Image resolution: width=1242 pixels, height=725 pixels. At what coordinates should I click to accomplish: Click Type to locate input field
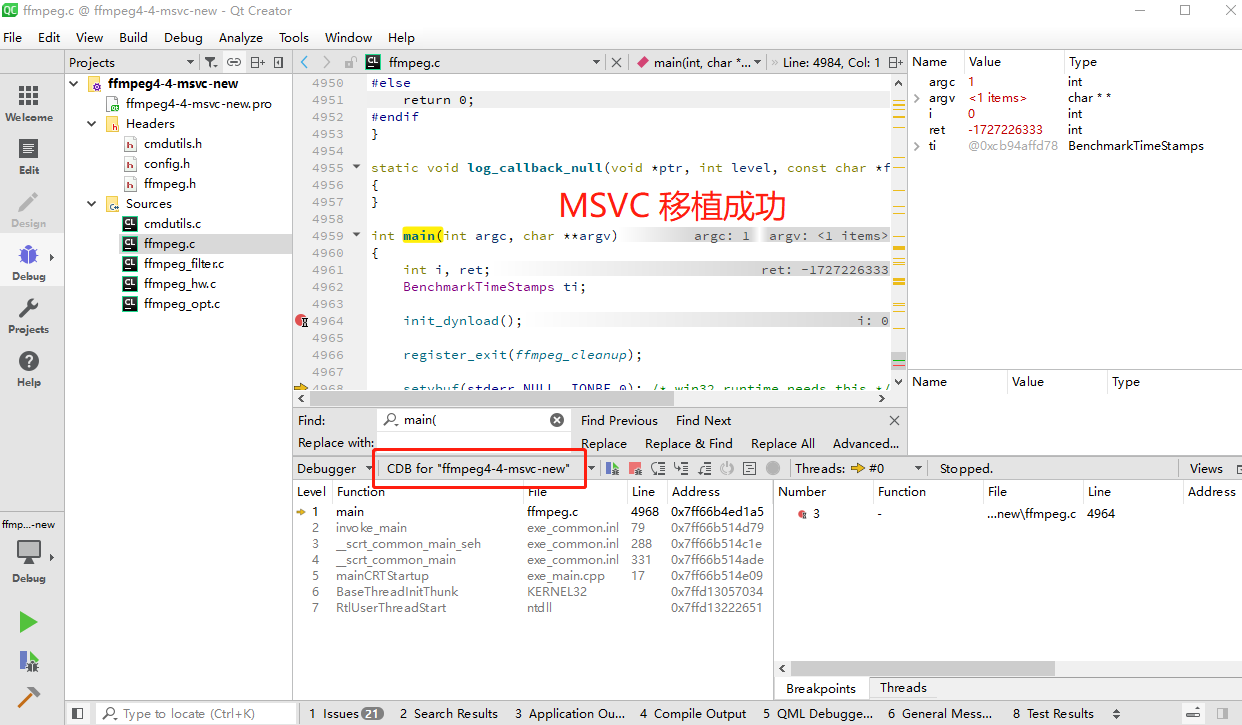click(197, 714)
